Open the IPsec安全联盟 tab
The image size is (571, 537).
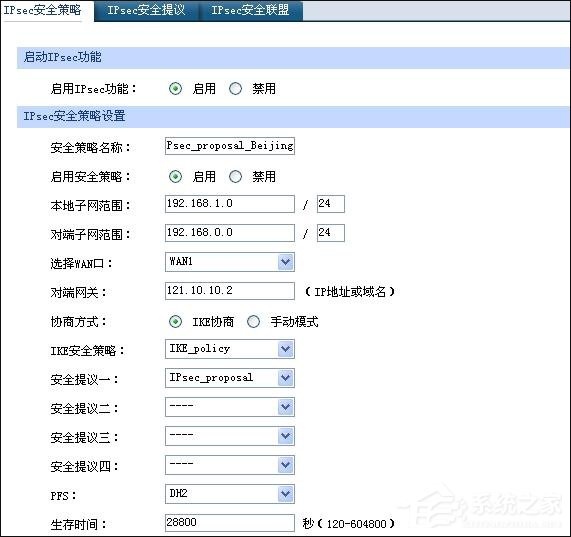250,10
